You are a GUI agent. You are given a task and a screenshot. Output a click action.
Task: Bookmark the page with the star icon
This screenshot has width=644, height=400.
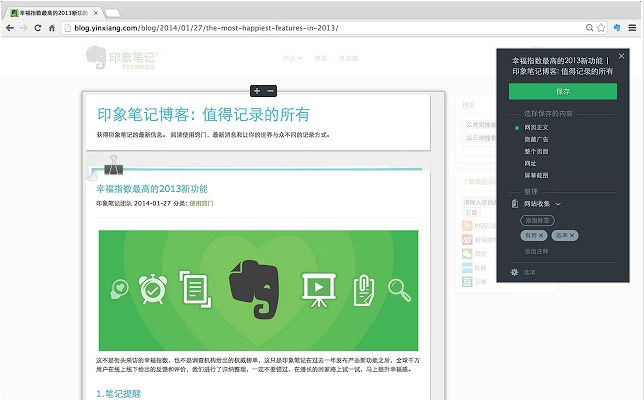pos(601,28)
